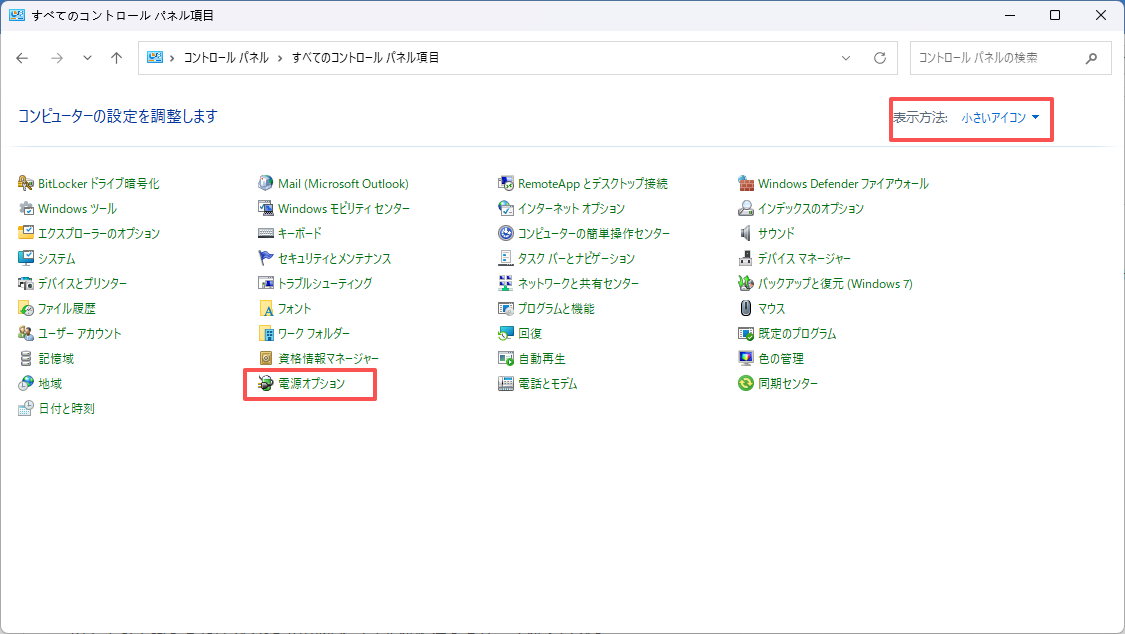The image size is (1125, 634).
Task: Click the デバイス マネージャー icon
Action: tap(745, 258)
